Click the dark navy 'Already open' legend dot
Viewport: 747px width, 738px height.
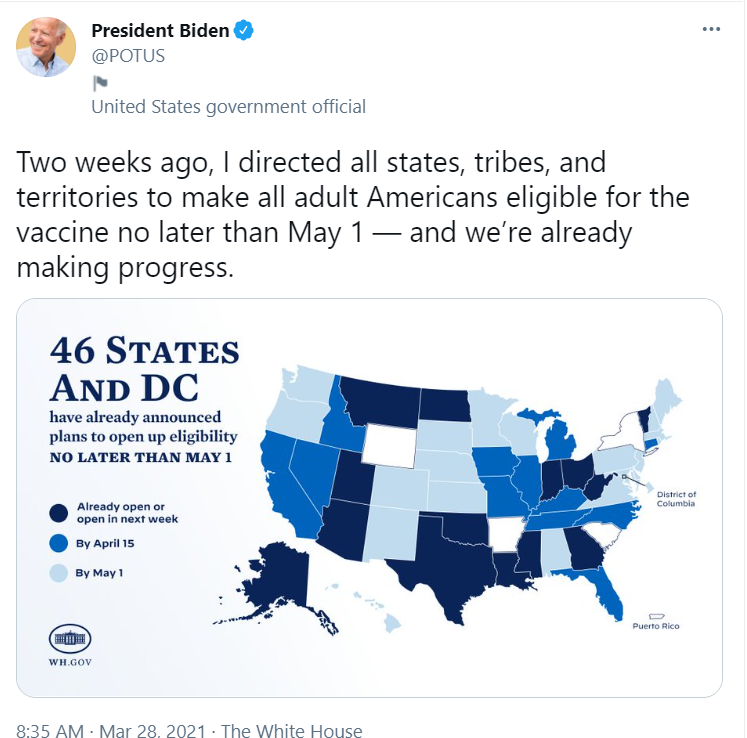[x=59, y=513]
